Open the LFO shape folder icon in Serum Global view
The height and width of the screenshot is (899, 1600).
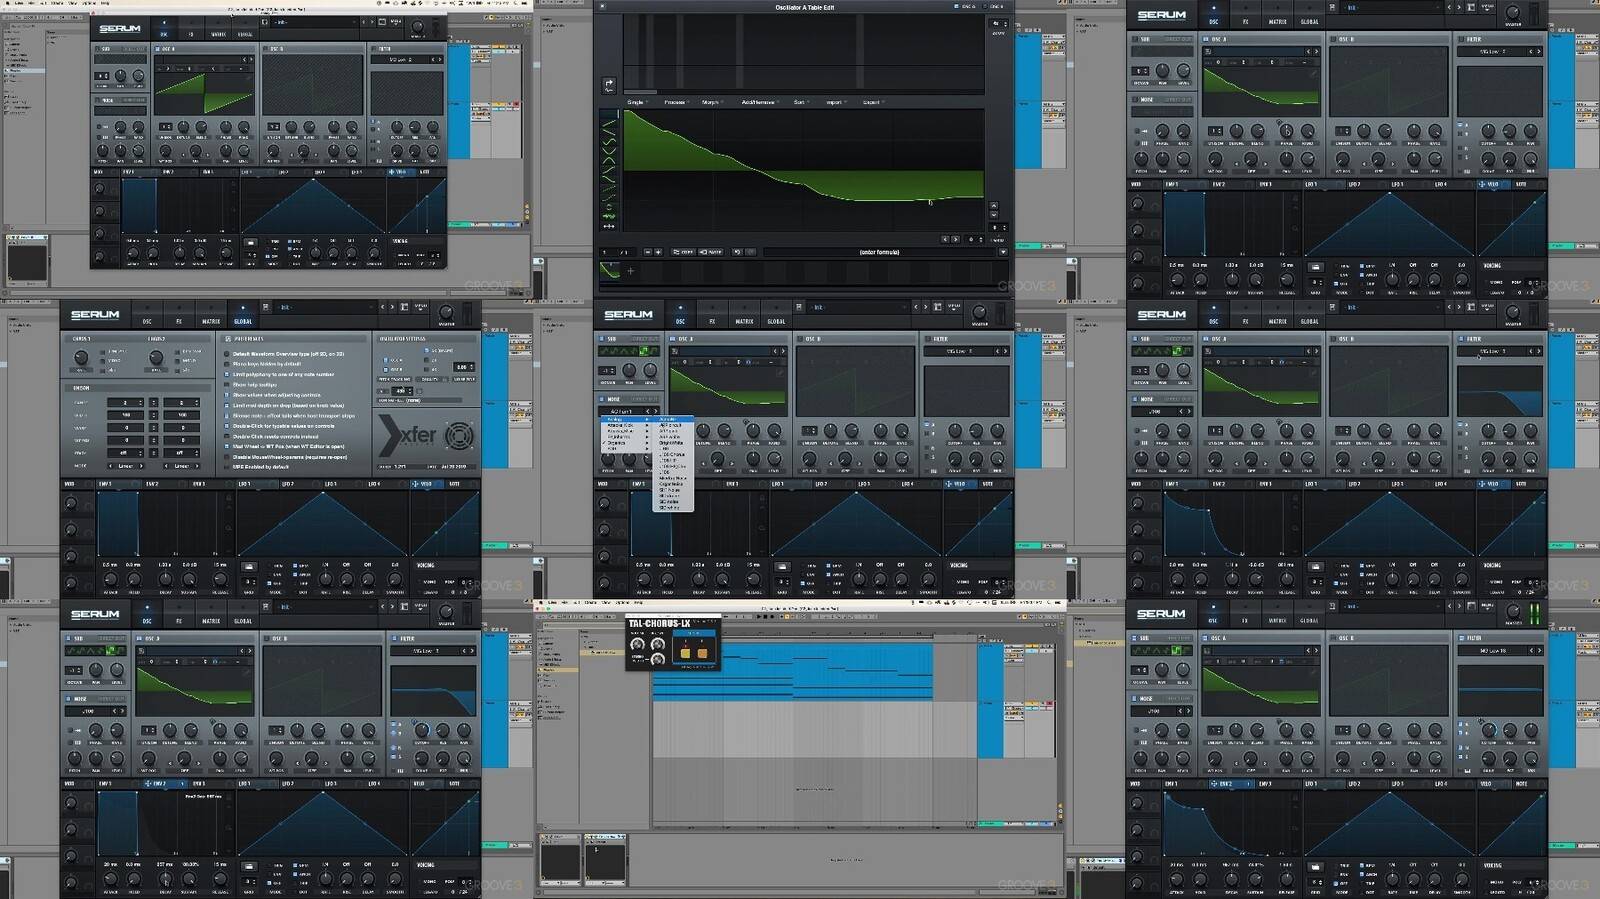click(x=249, y=566)
